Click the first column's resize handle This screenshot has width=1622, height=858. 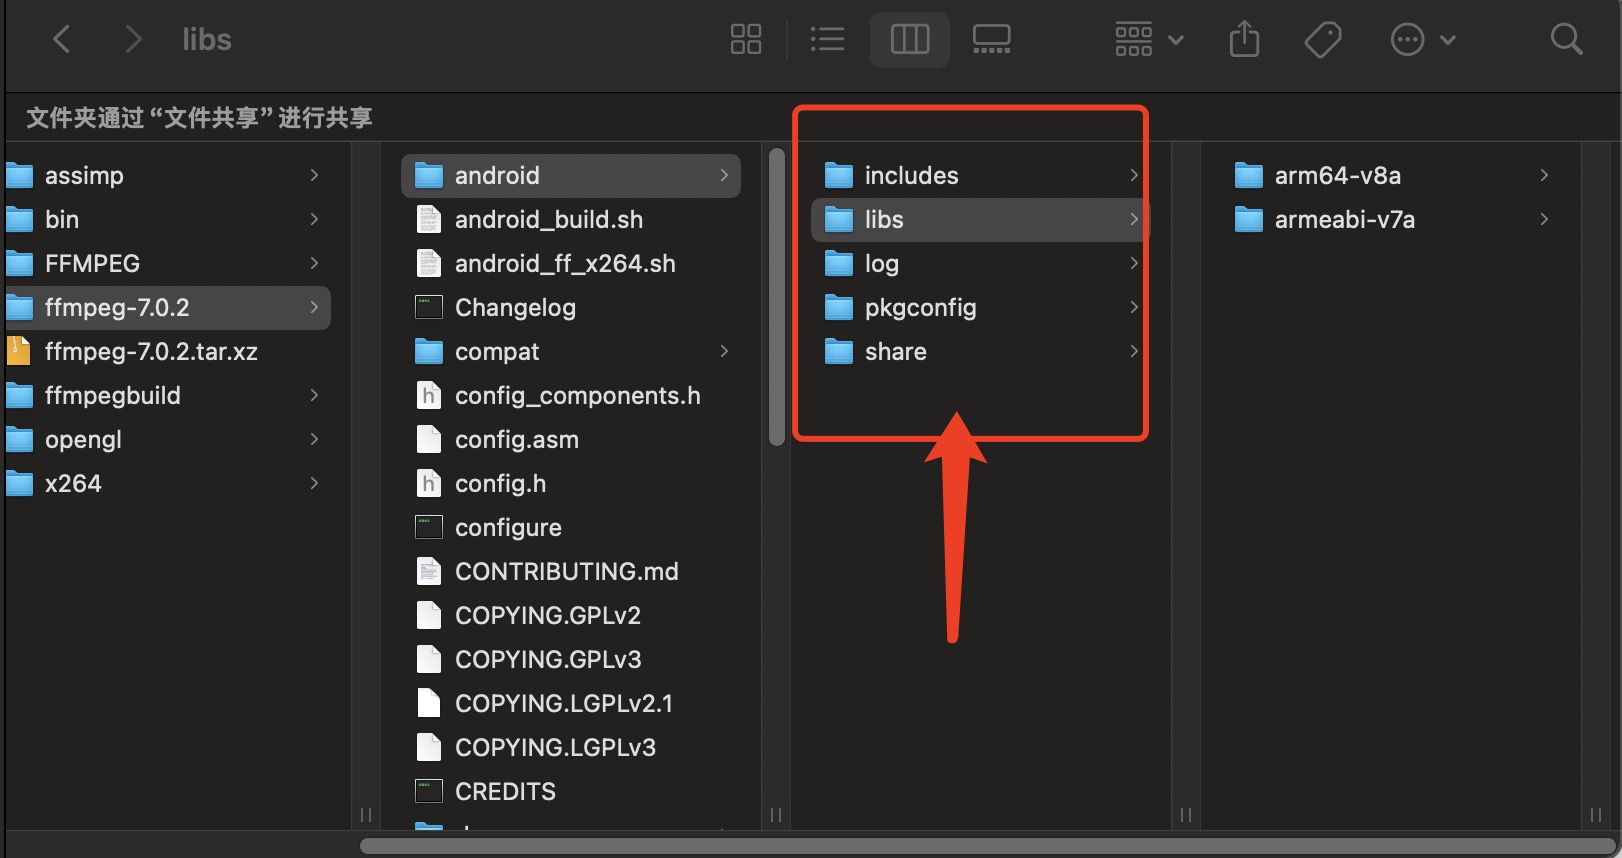(366, 815)
